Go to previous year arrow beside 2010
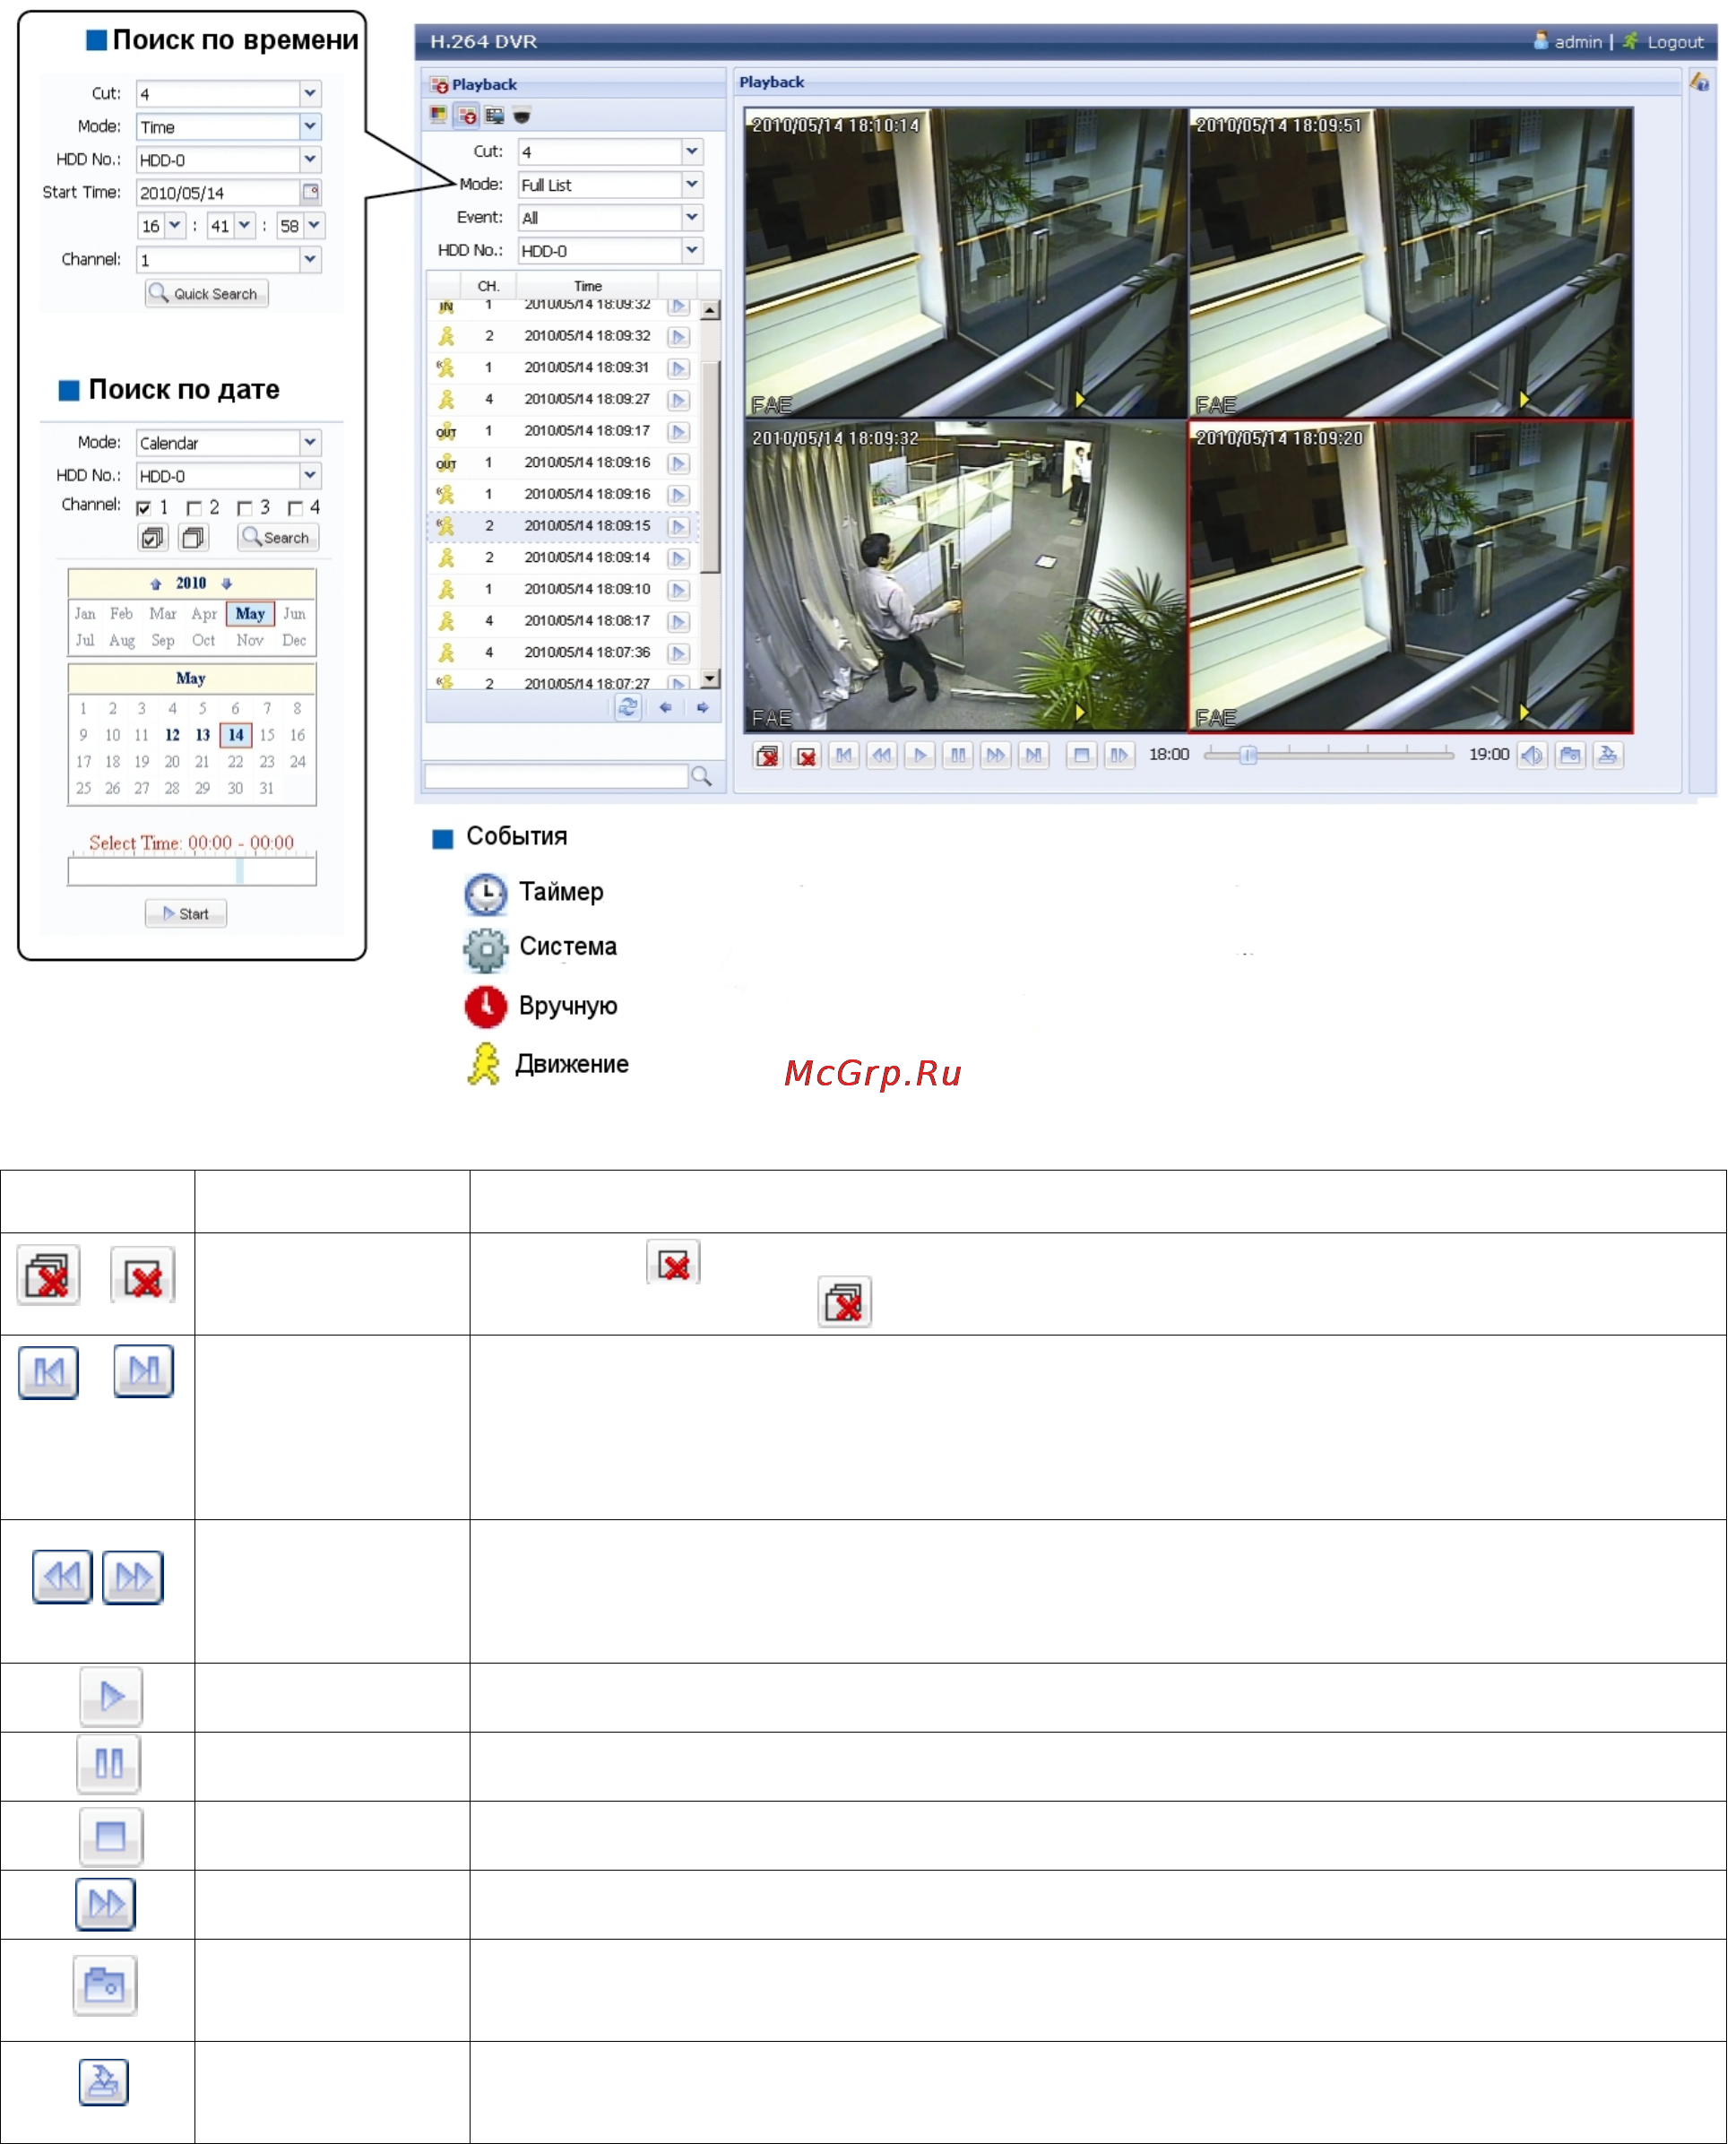This screenshot has width=1736, height=2144. click(156, 585)
